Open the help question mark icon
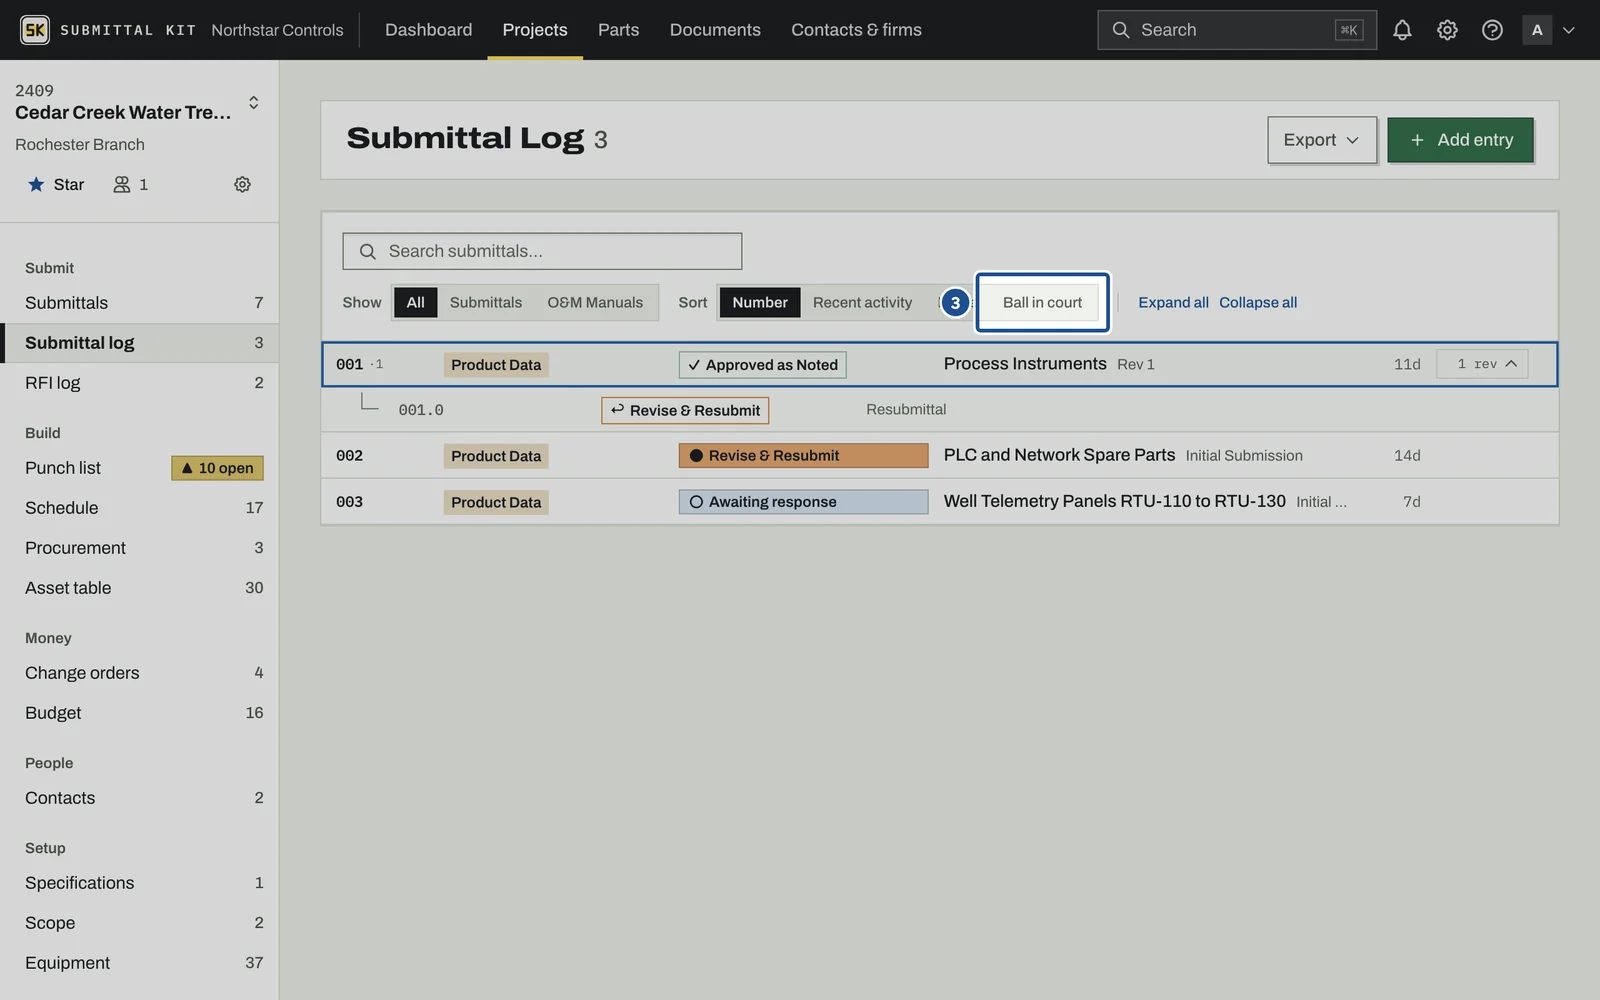The image size is (1600, 1000). (1492, 30)
